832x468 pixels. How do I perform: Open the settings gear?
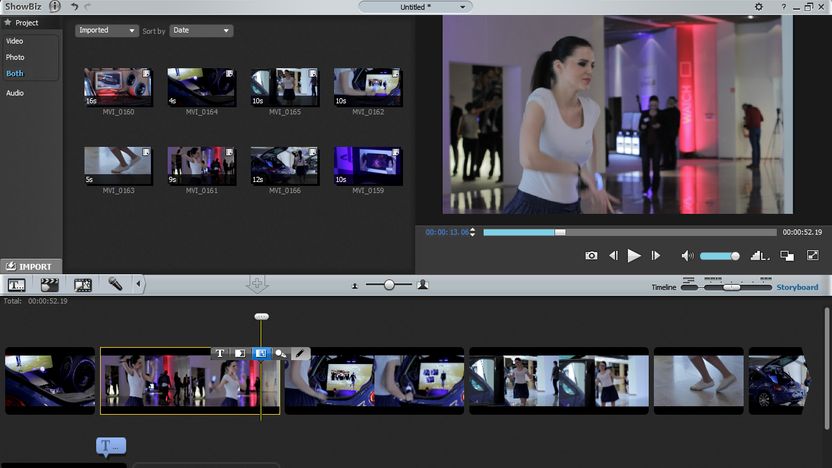tap(759, 6)
